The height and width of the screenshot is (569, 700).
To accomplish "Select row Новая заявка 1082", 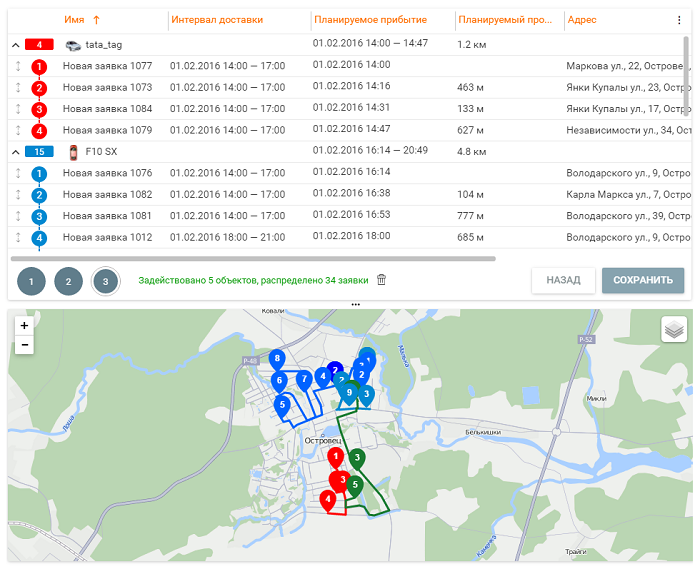I will point(107,194).
